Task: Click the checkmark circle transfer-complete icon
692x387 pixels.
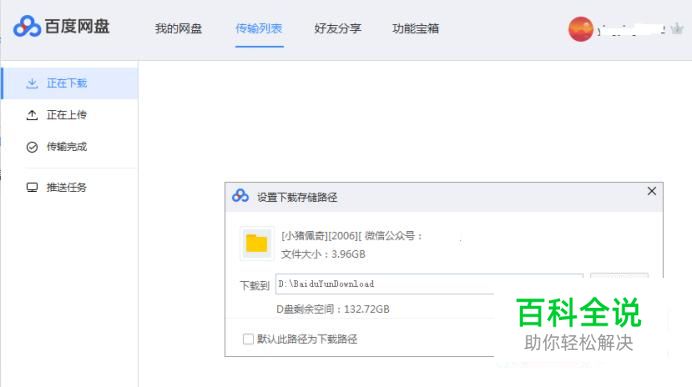Action: [x=32, y=147]
